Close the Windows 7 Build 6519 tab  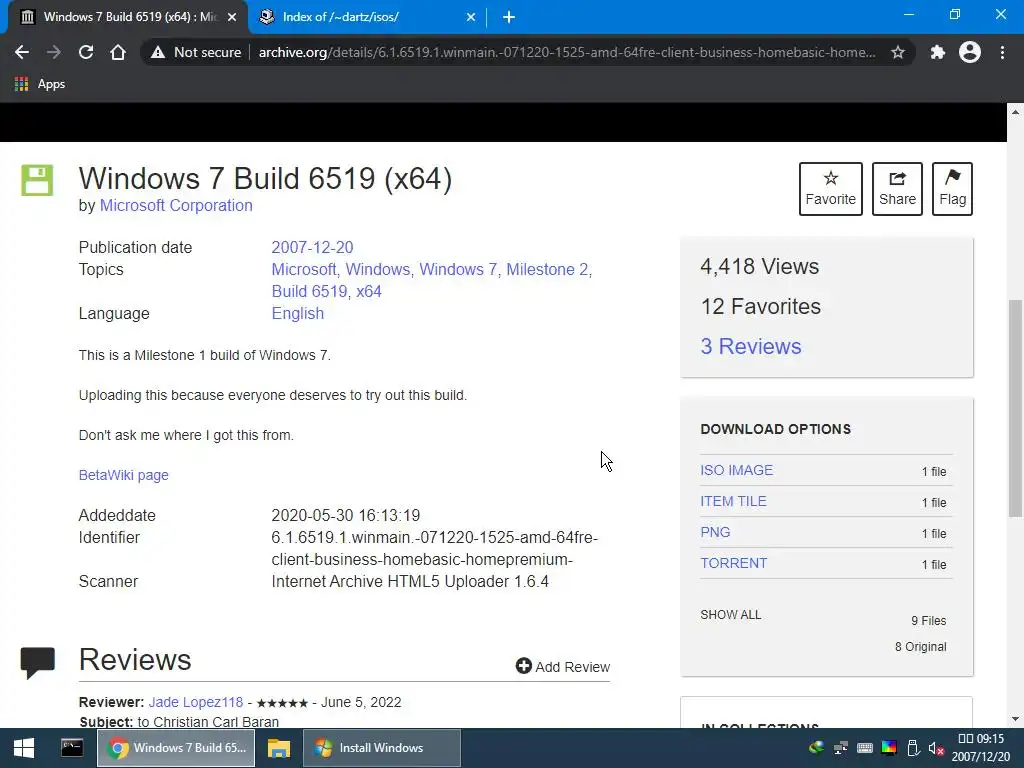tap(232, 17)
